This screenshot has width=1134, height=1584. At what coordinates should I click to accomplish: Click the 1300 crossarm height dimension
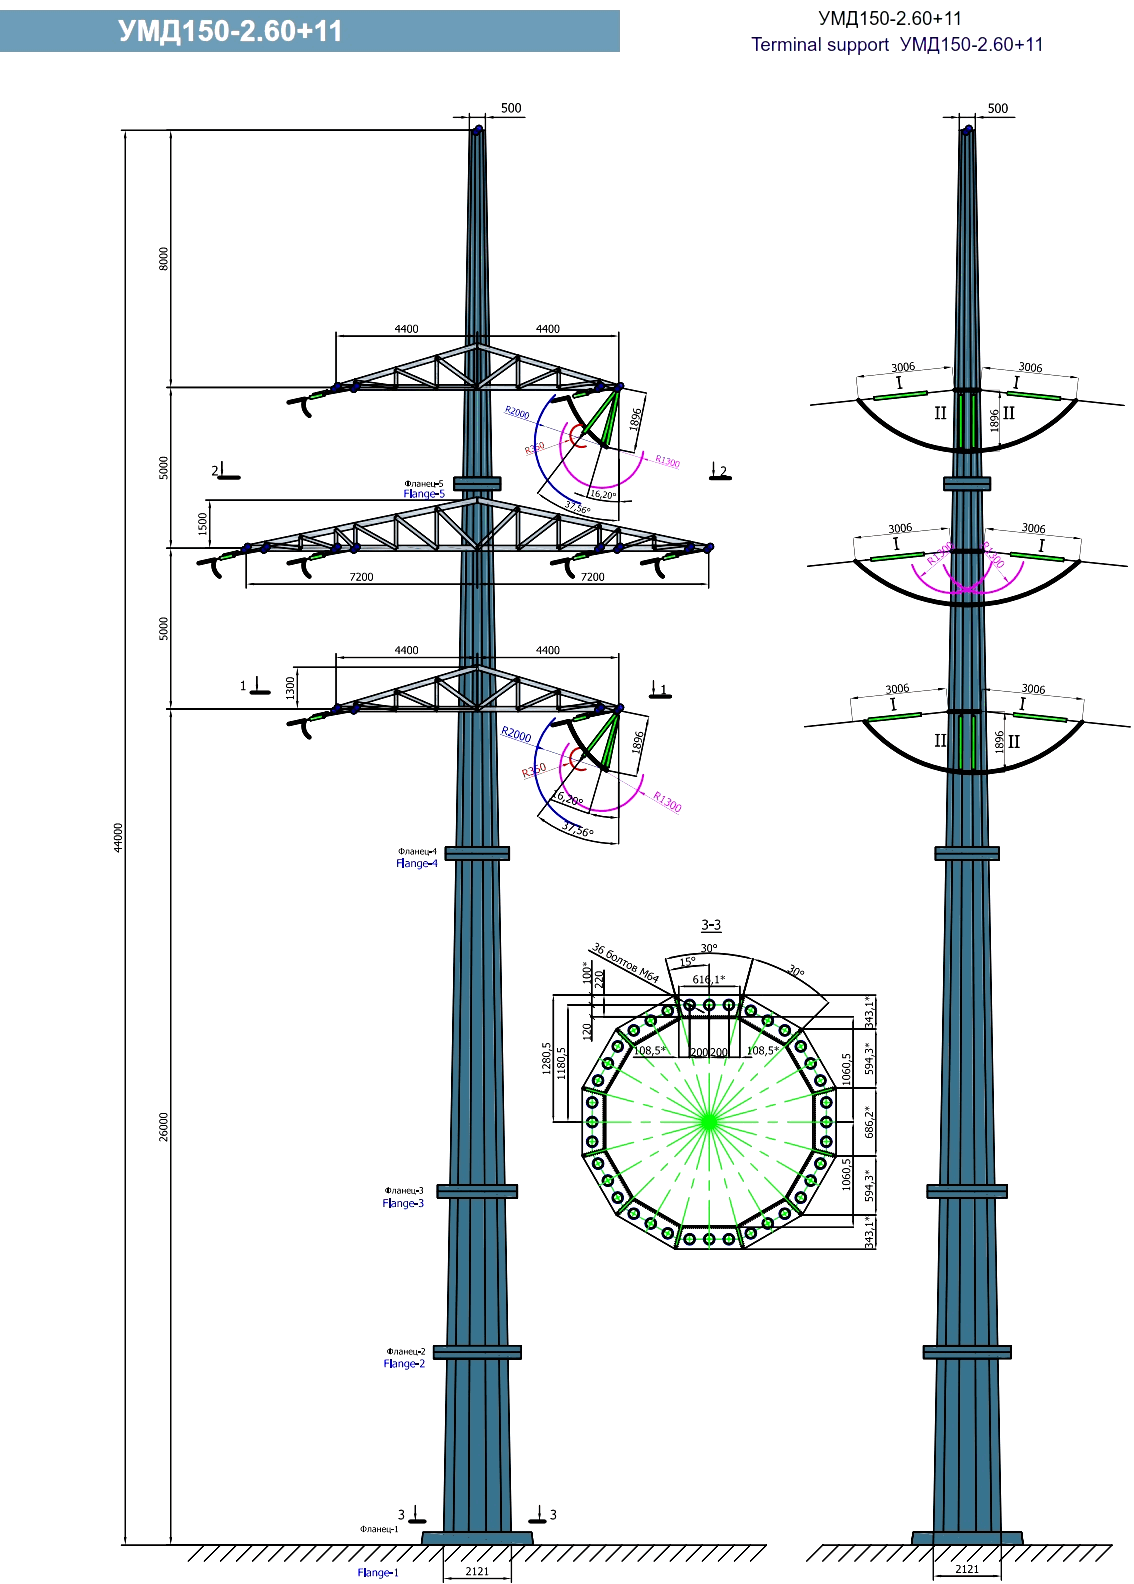click(x=291, y=687)
